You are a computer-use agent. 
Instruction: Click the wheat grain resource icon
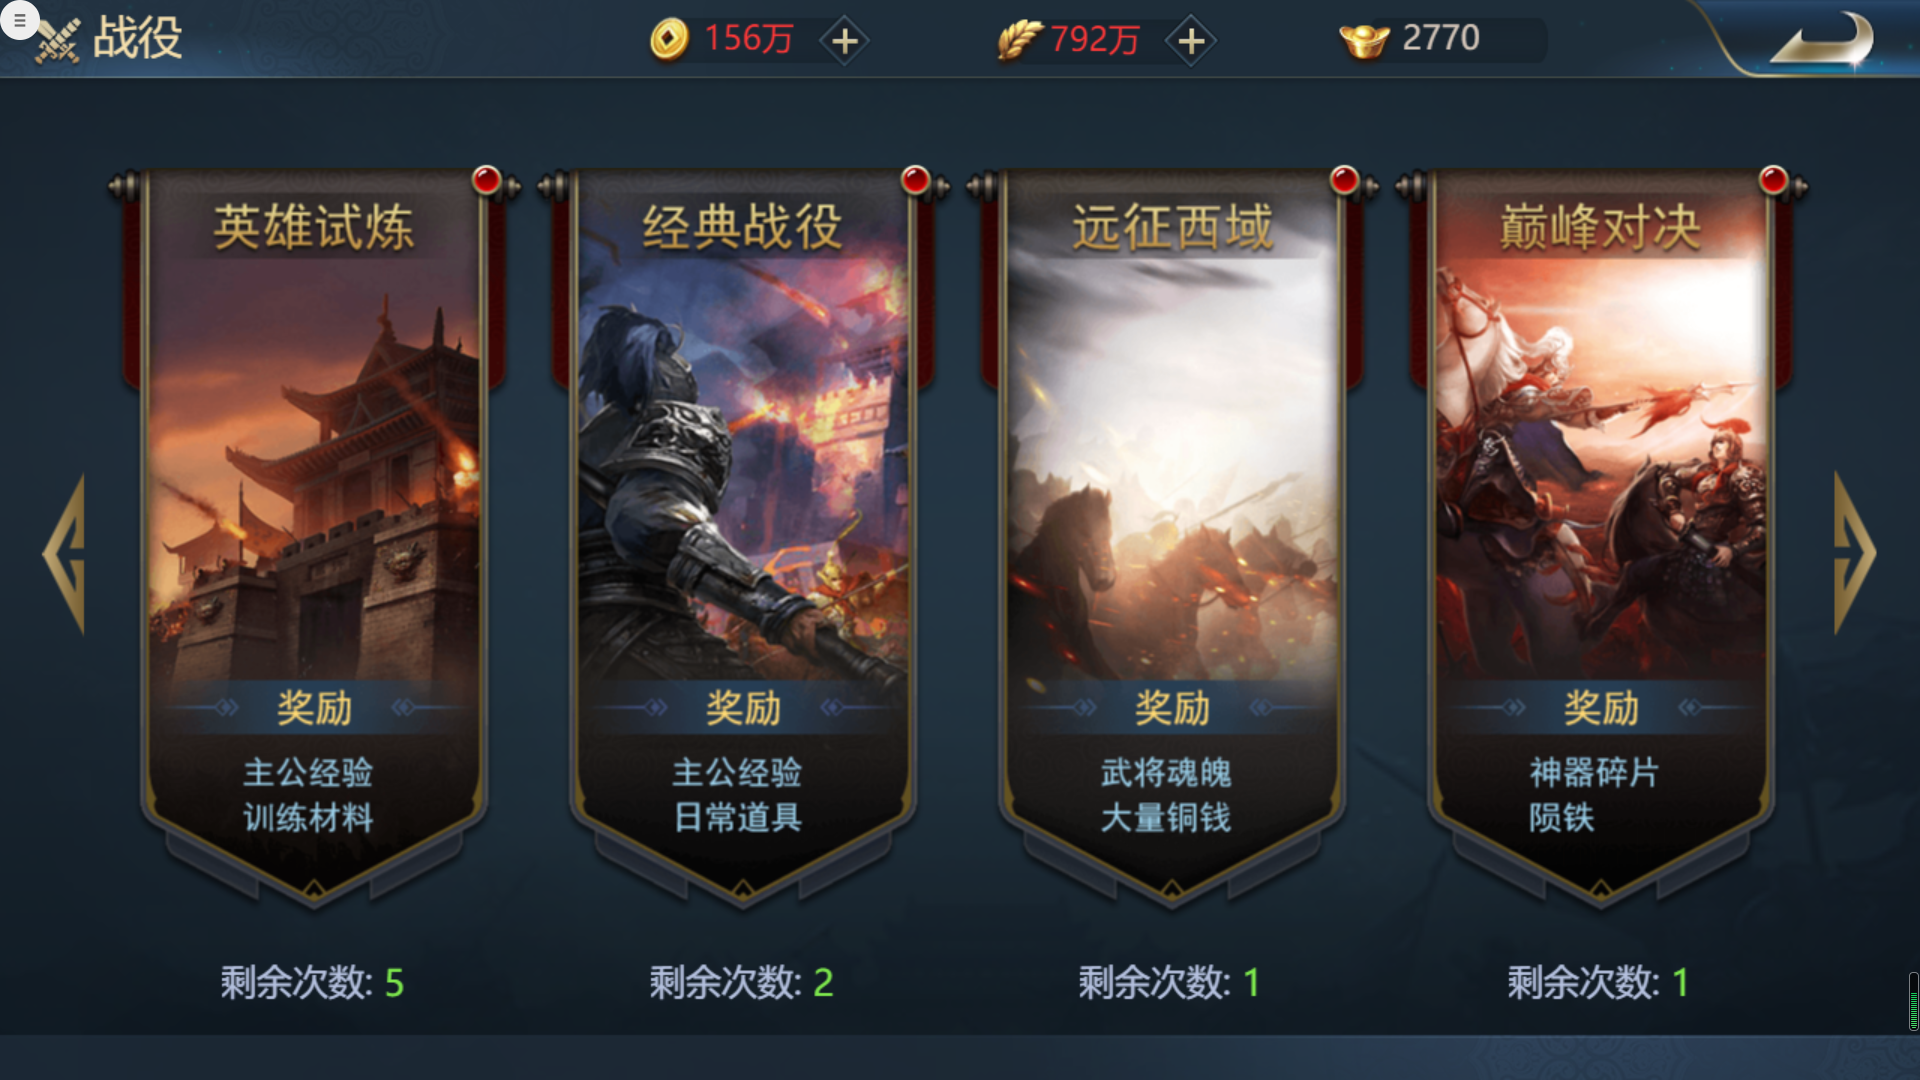[1019, 40]
